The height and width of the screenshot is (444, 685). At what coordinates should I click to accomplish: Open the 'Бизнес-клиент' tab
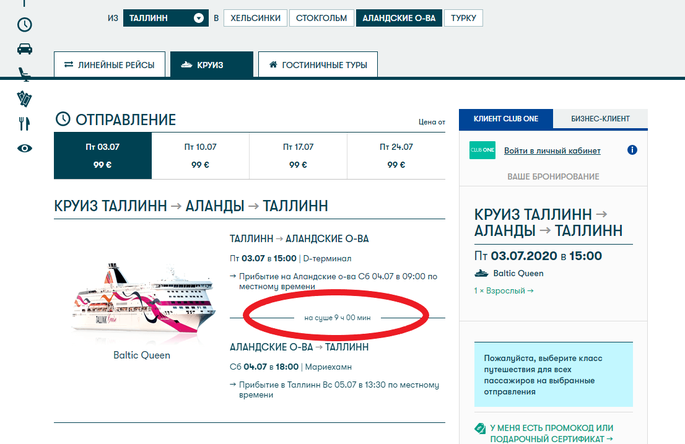tap(600, 119)
